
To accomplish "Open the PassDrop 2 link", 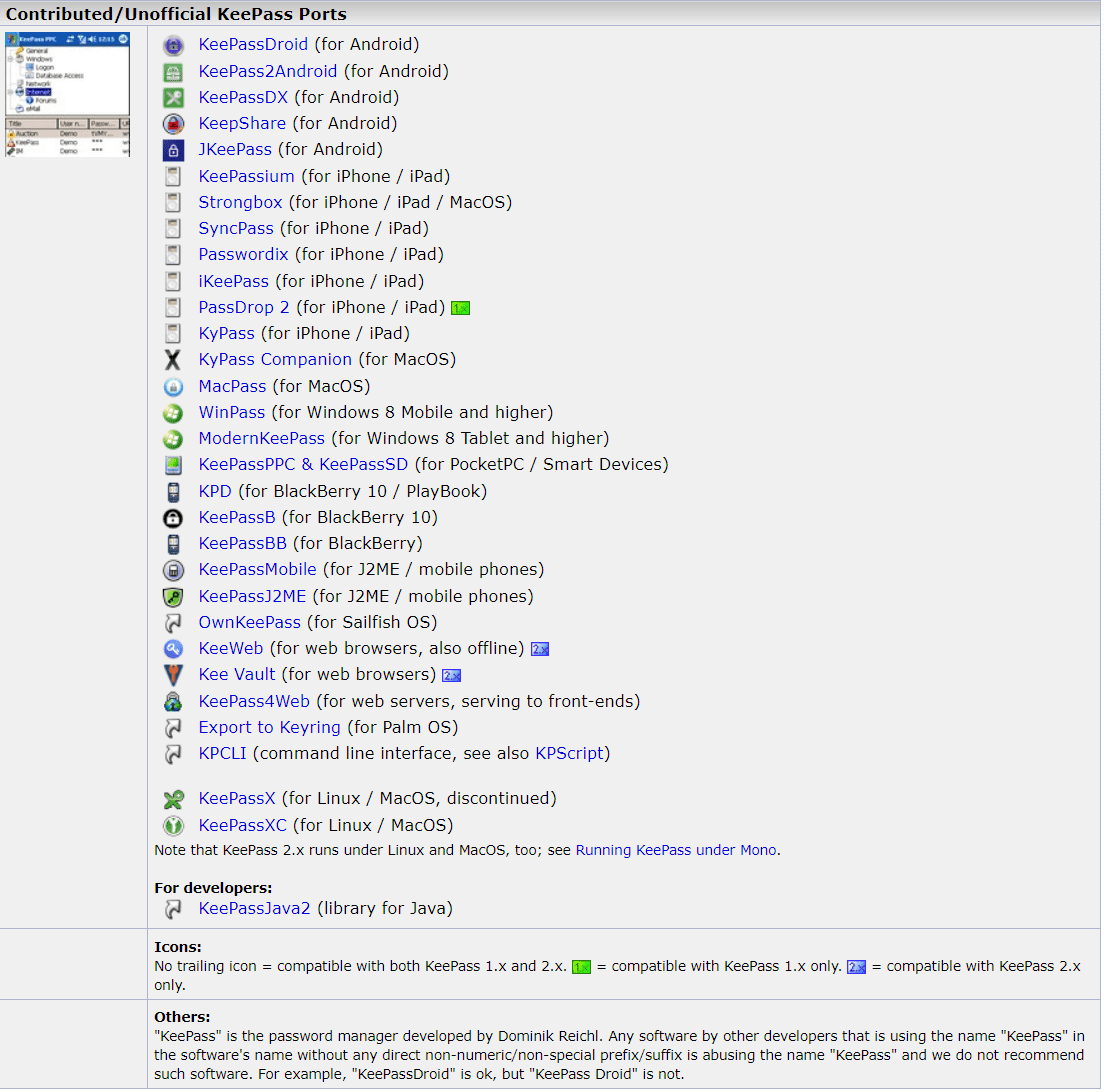I will coord(244,307).
